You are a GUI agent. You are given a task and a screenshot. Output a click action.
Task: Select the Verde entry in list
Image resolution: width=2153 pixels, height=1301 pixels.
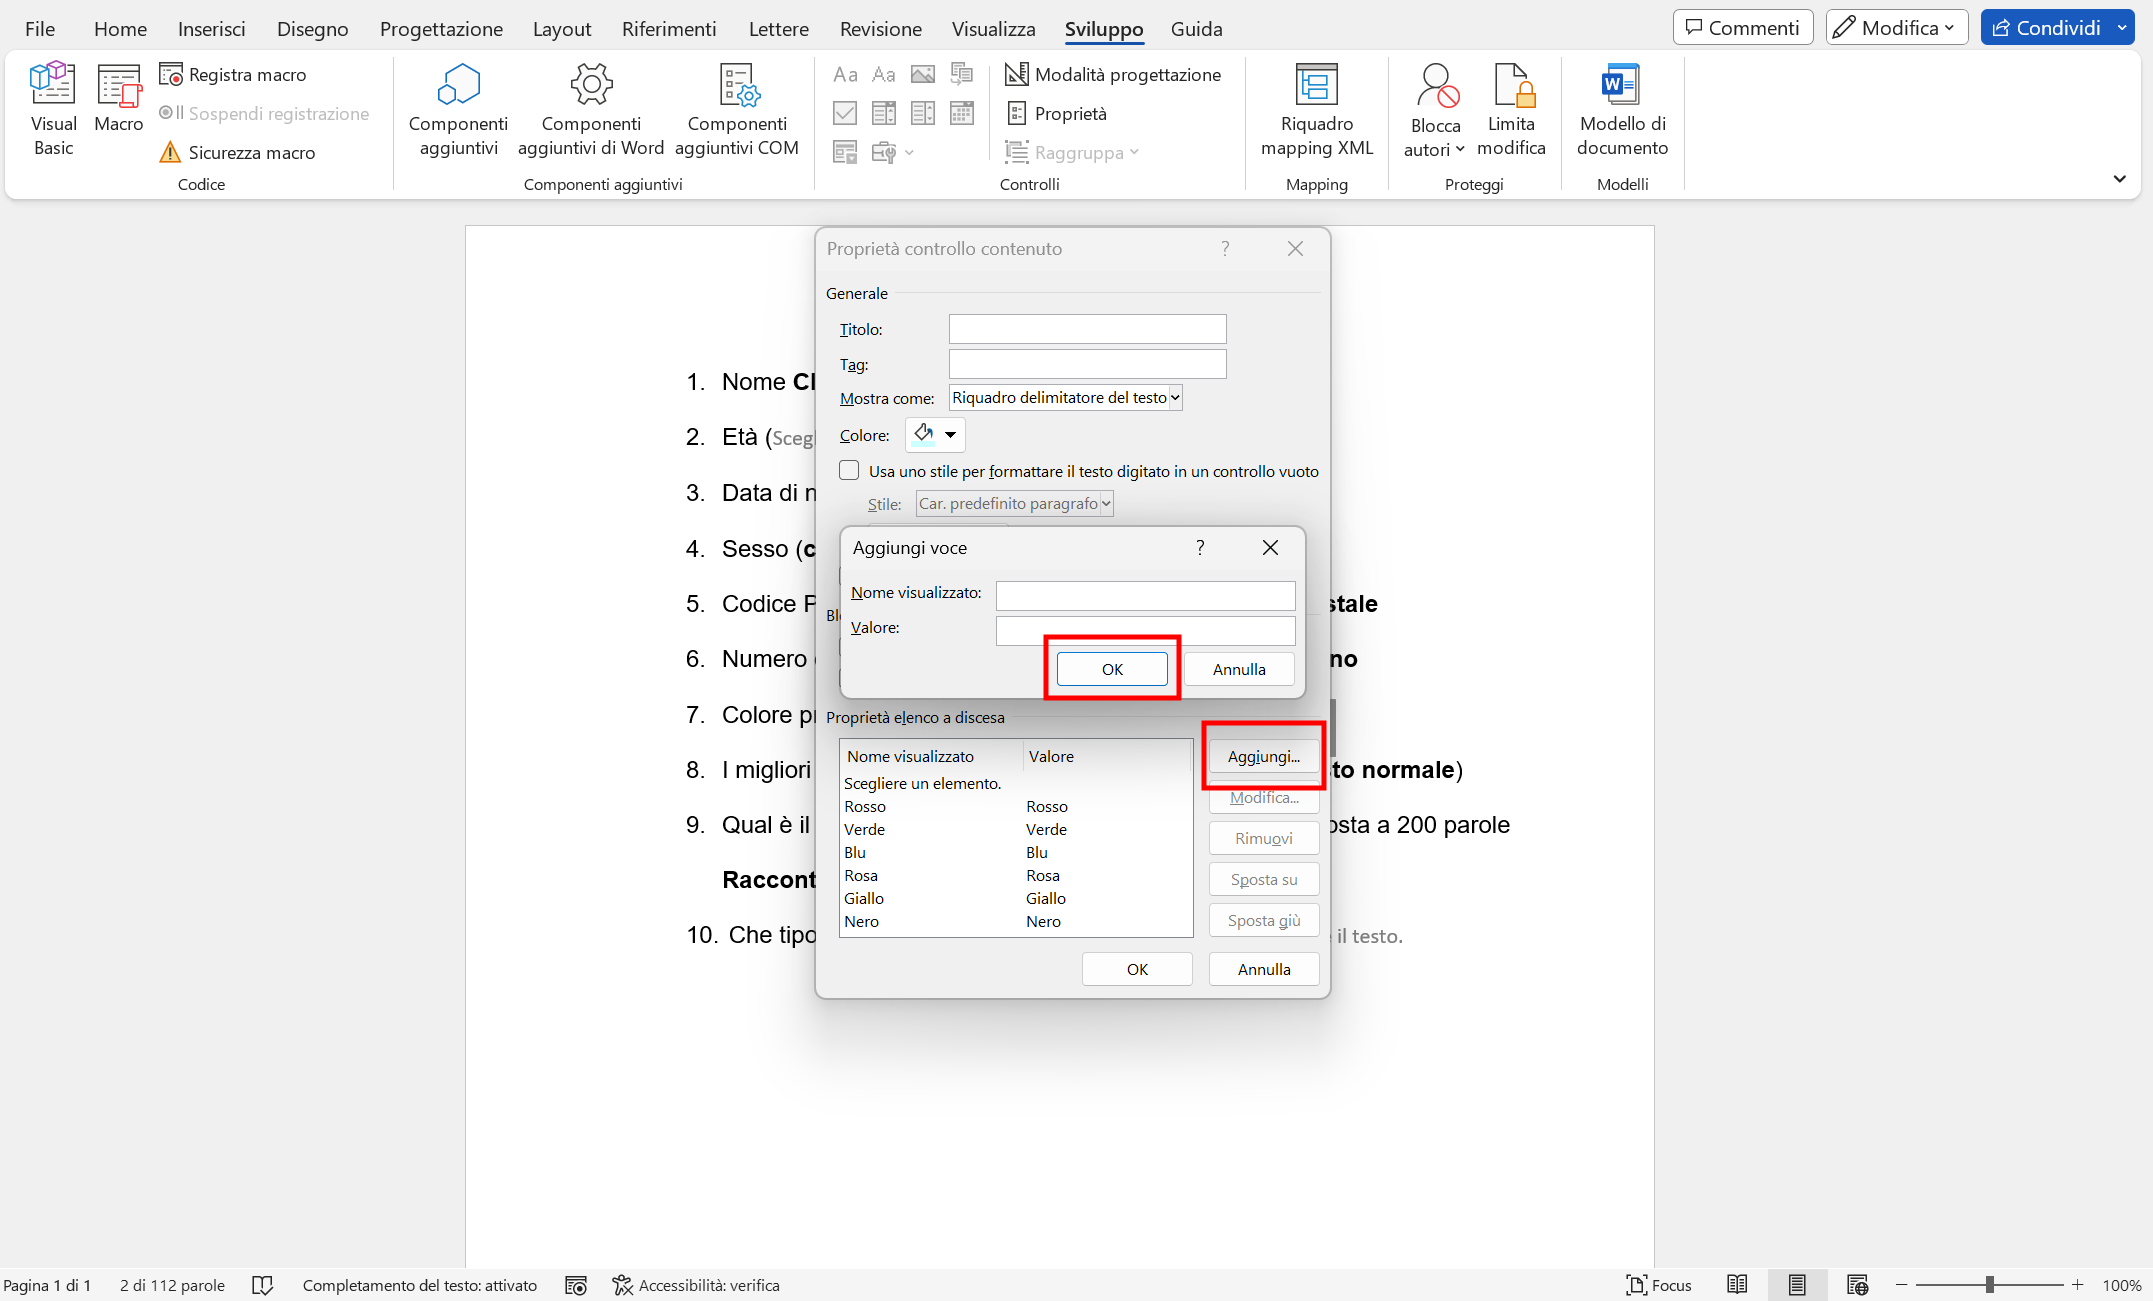865,829
